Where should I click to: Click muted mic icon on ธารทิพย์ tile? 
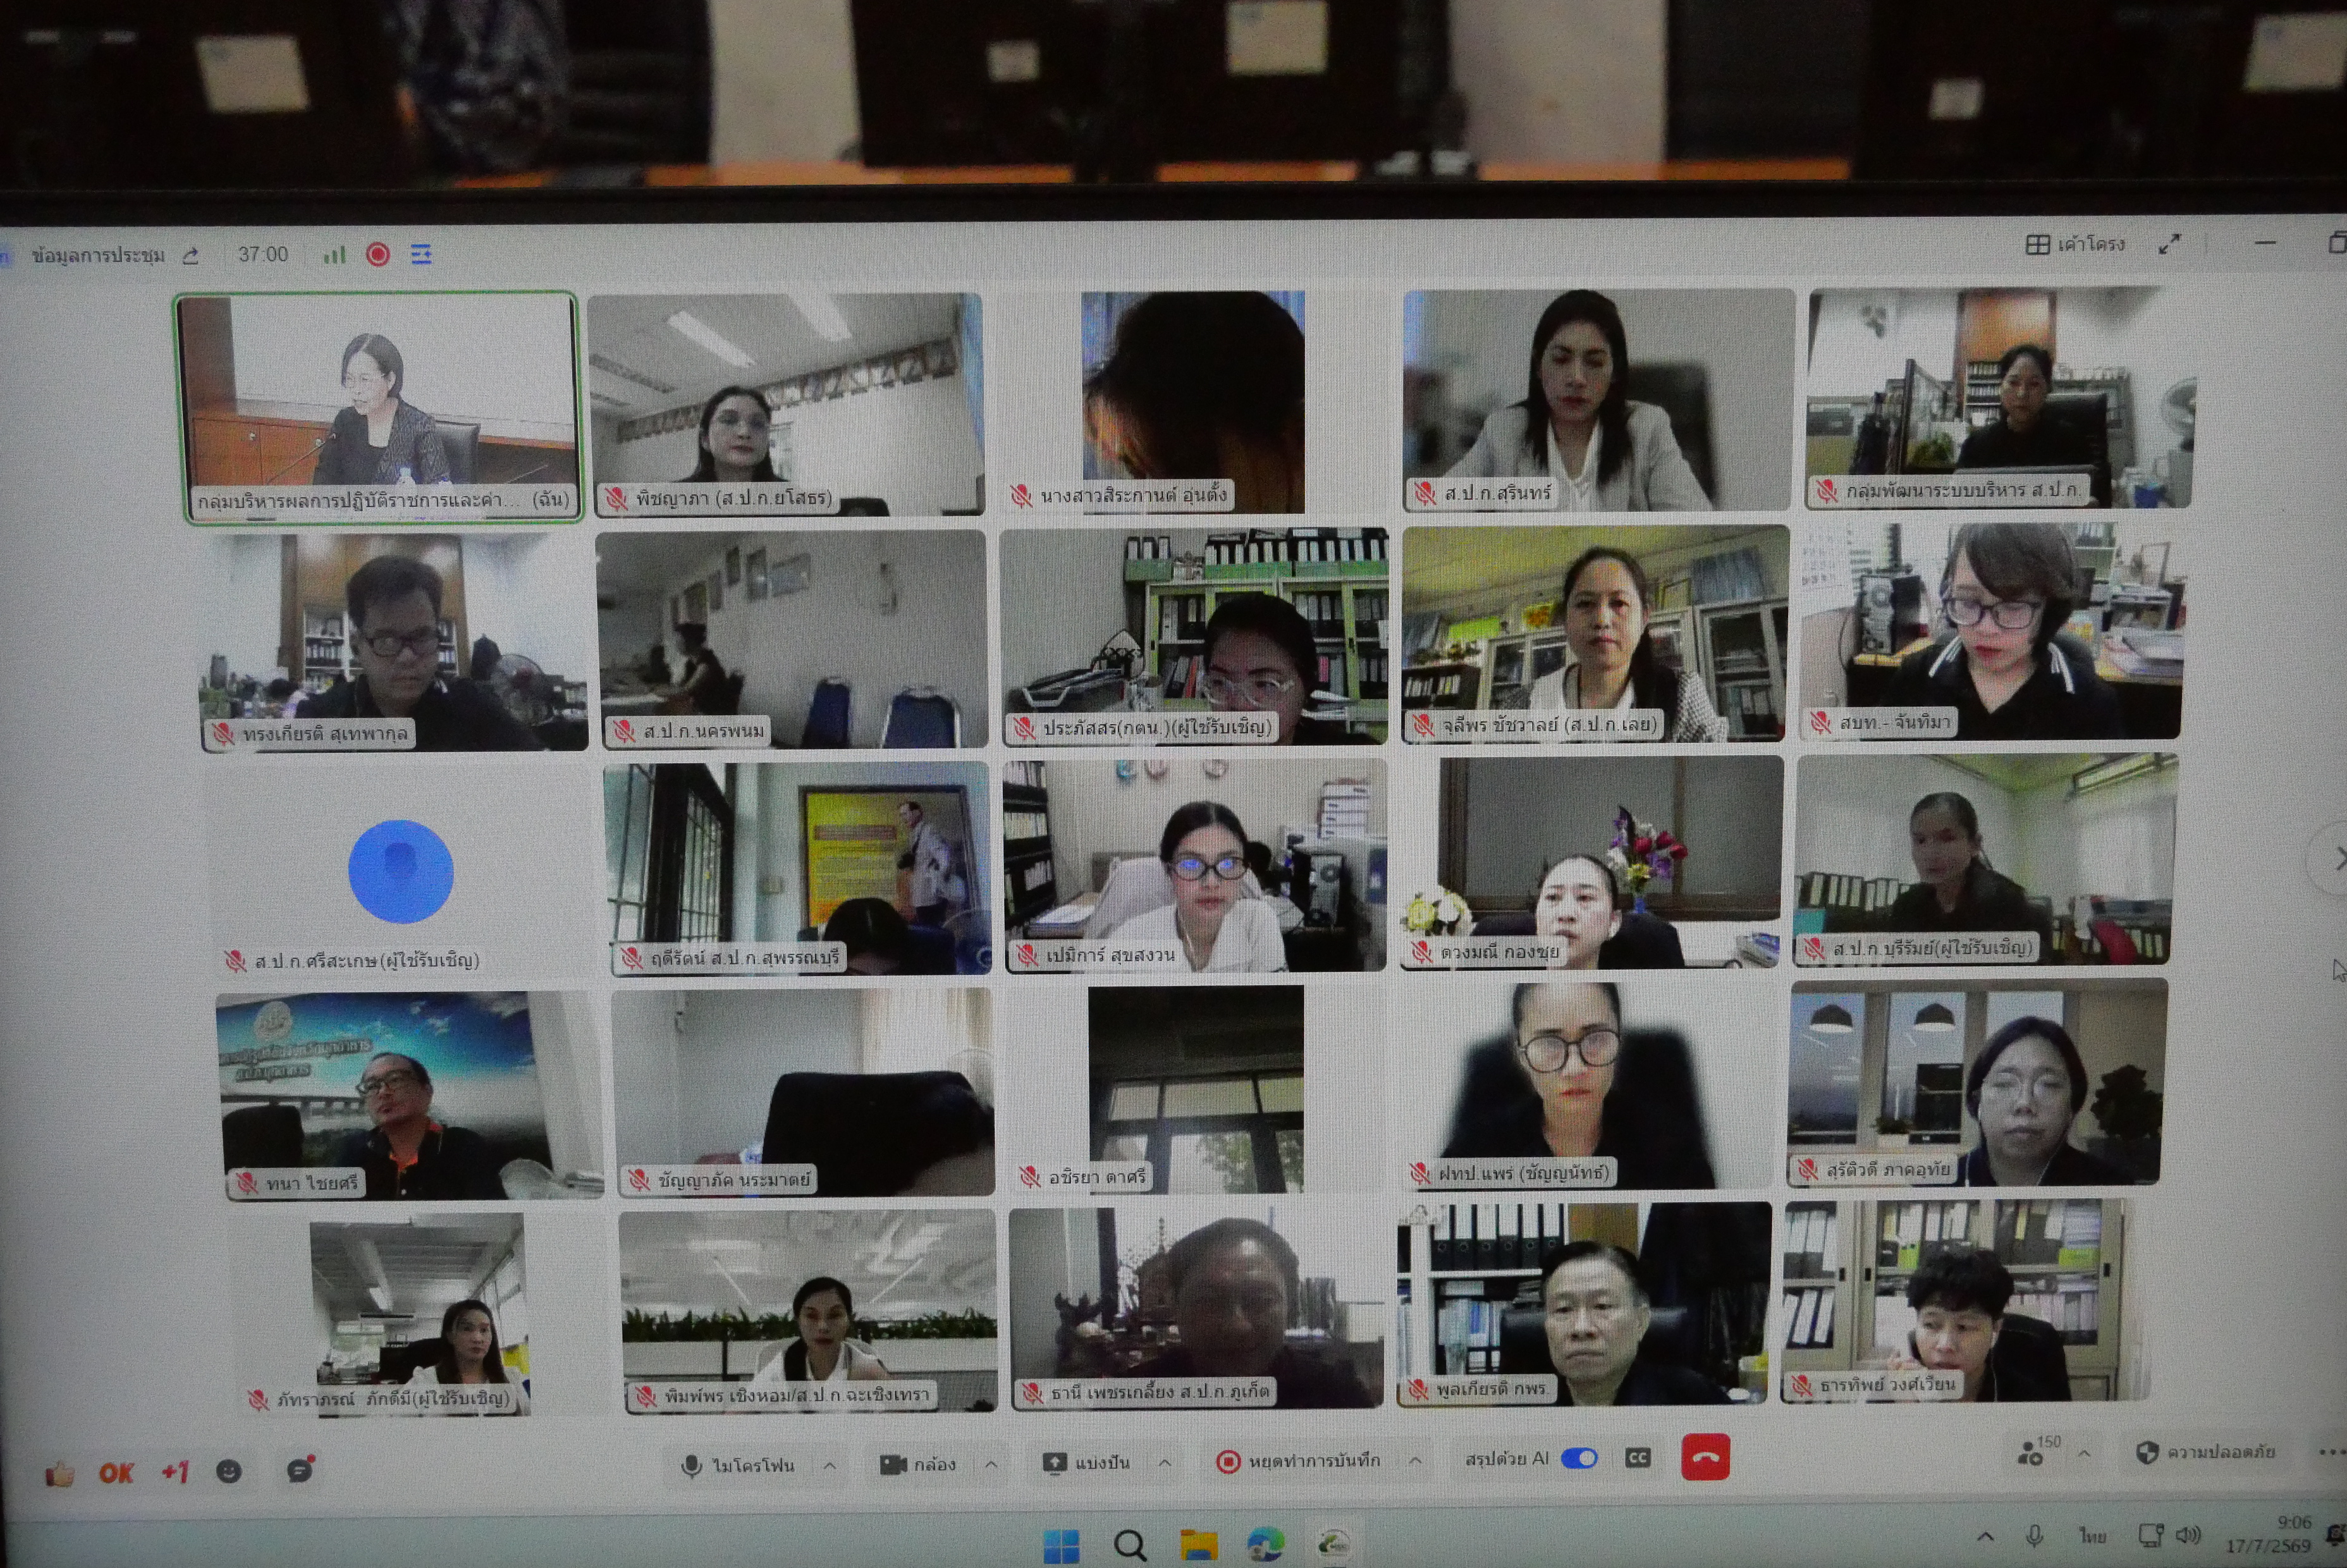[1802, 1386]
